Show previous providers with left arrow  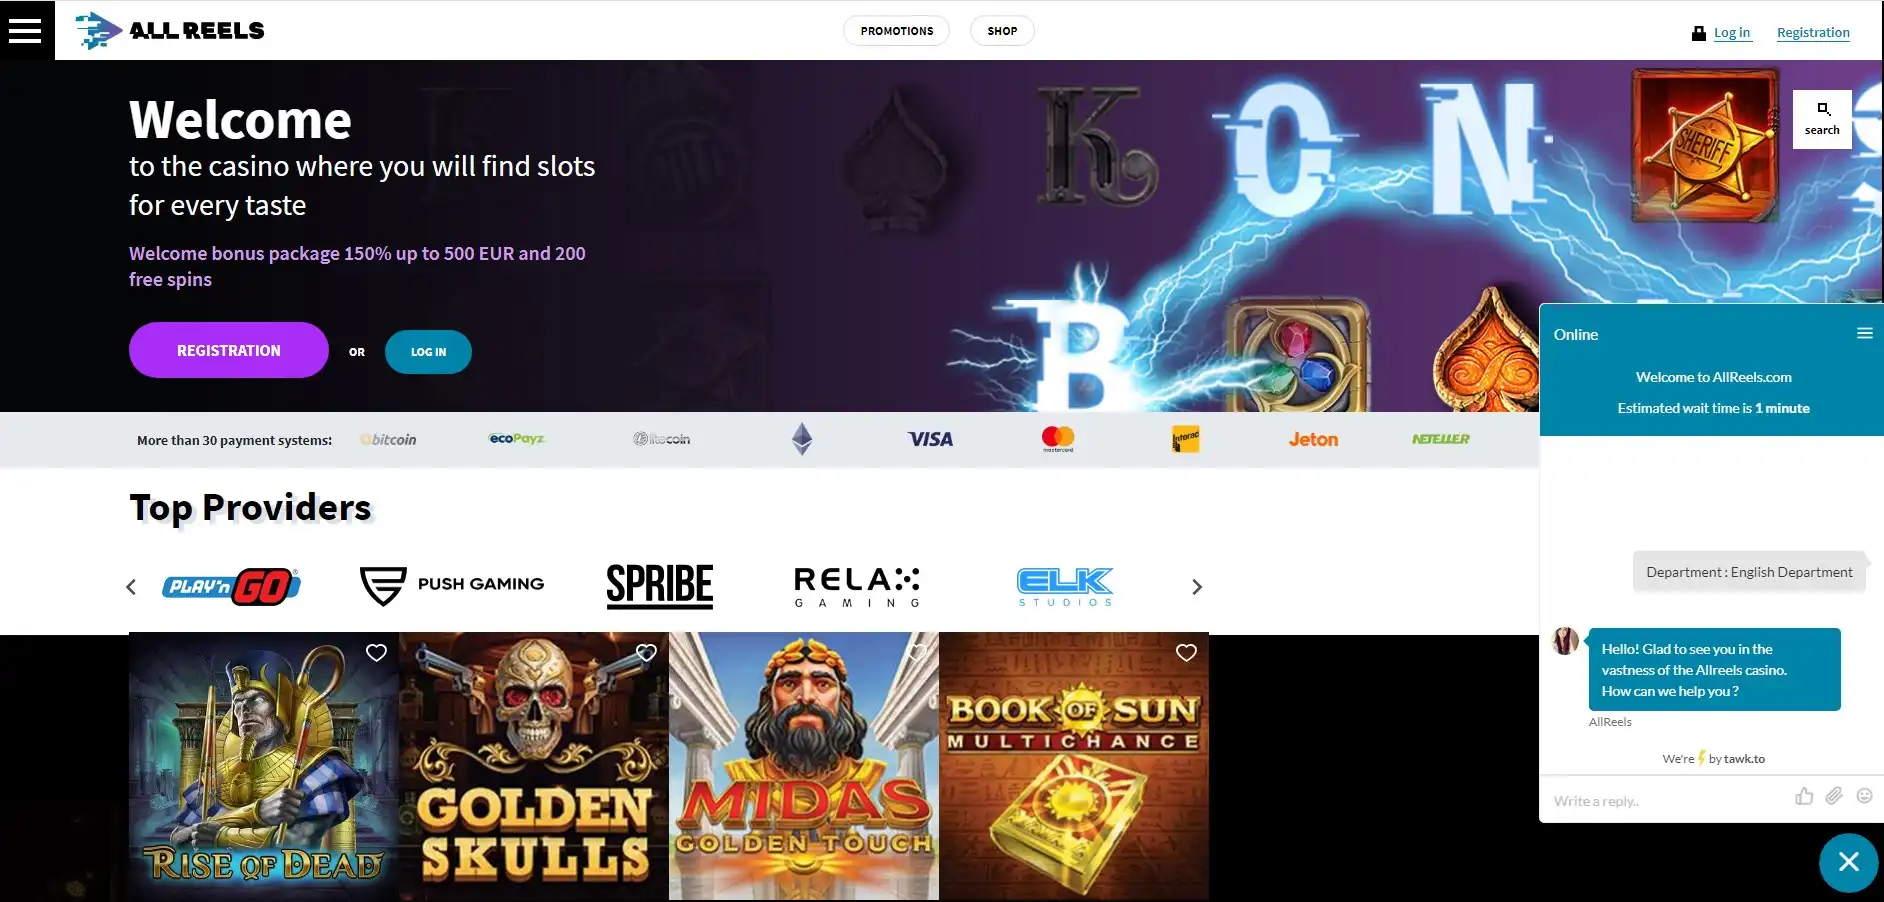pyautogui.click(x=131, y=587)
